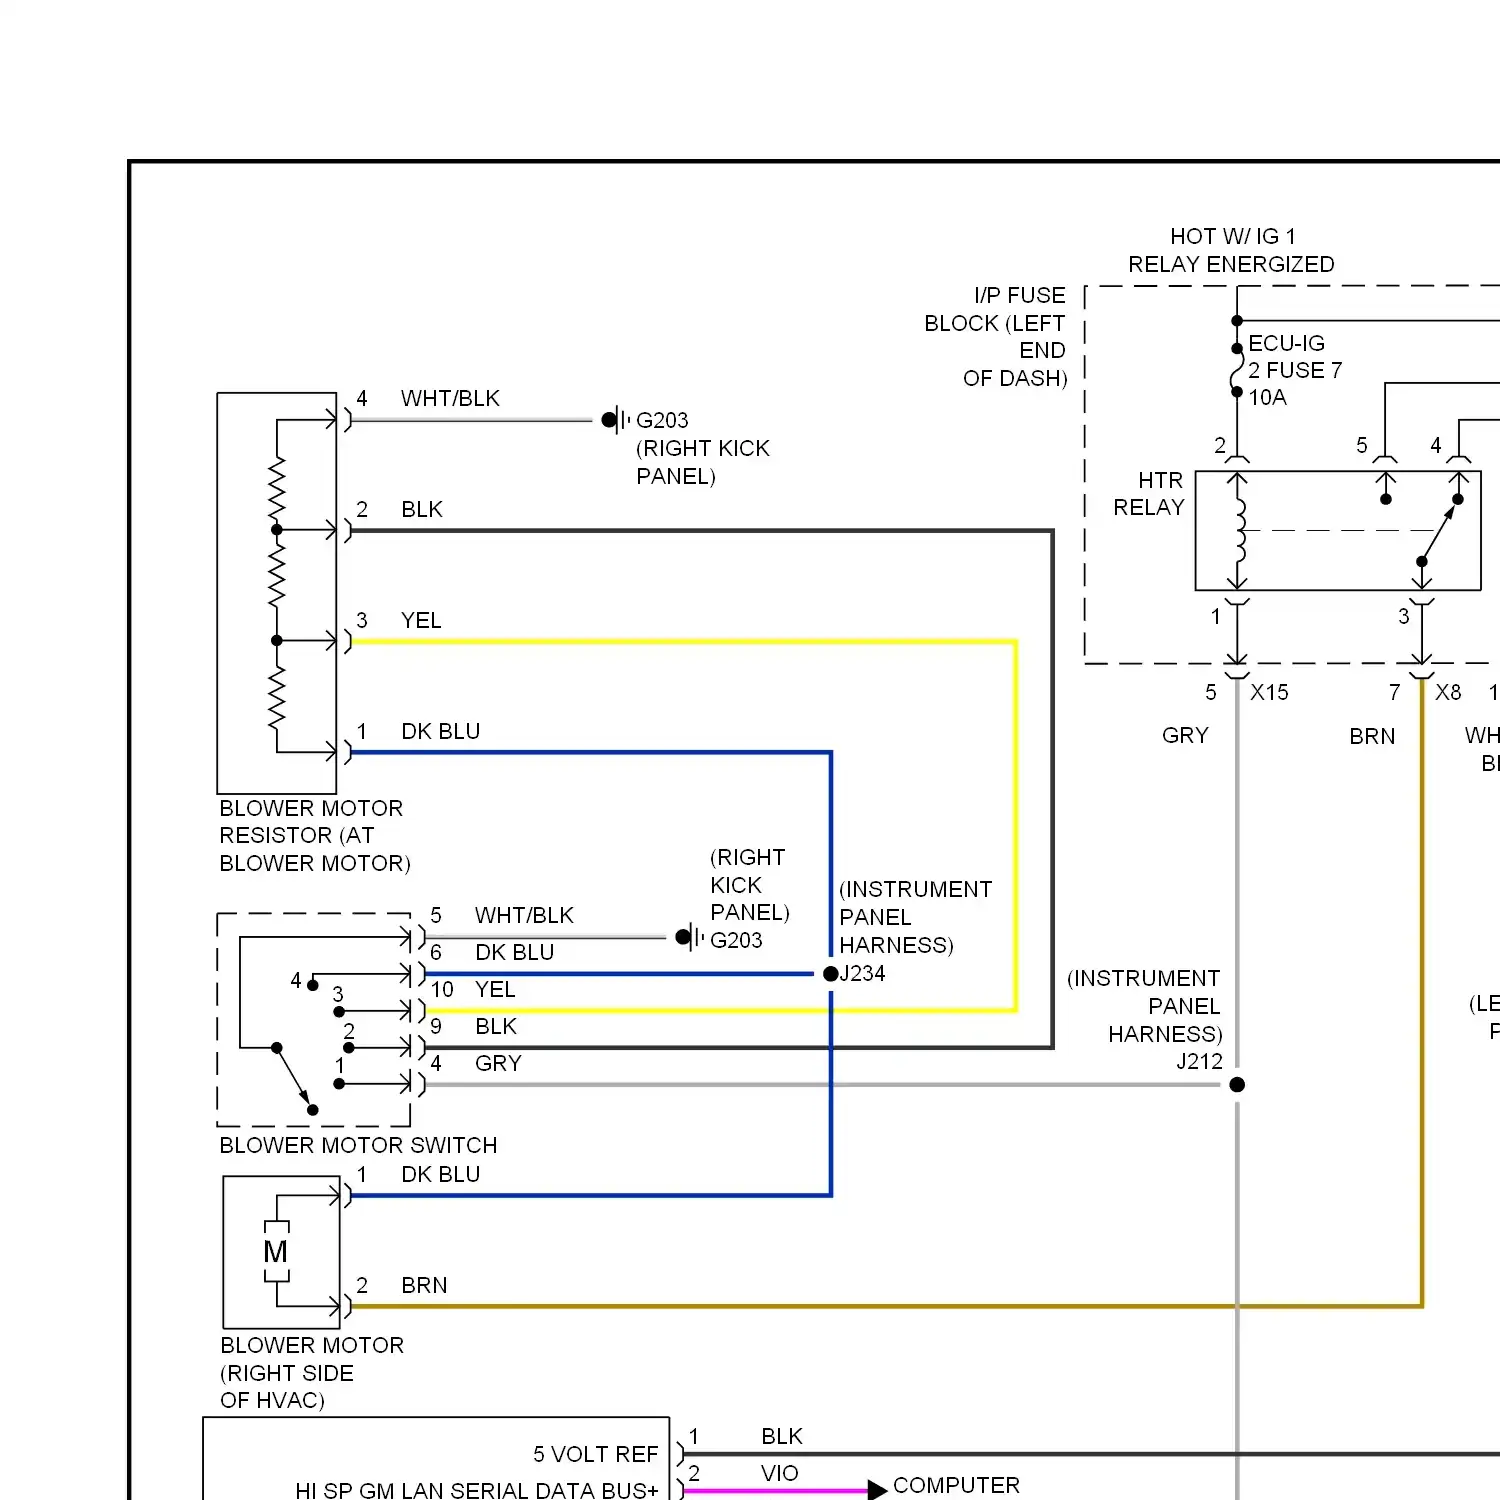Click the BLOWER MOTOR (RIGHT SIDE OF HVAC) label

(x=312, y=1372)
